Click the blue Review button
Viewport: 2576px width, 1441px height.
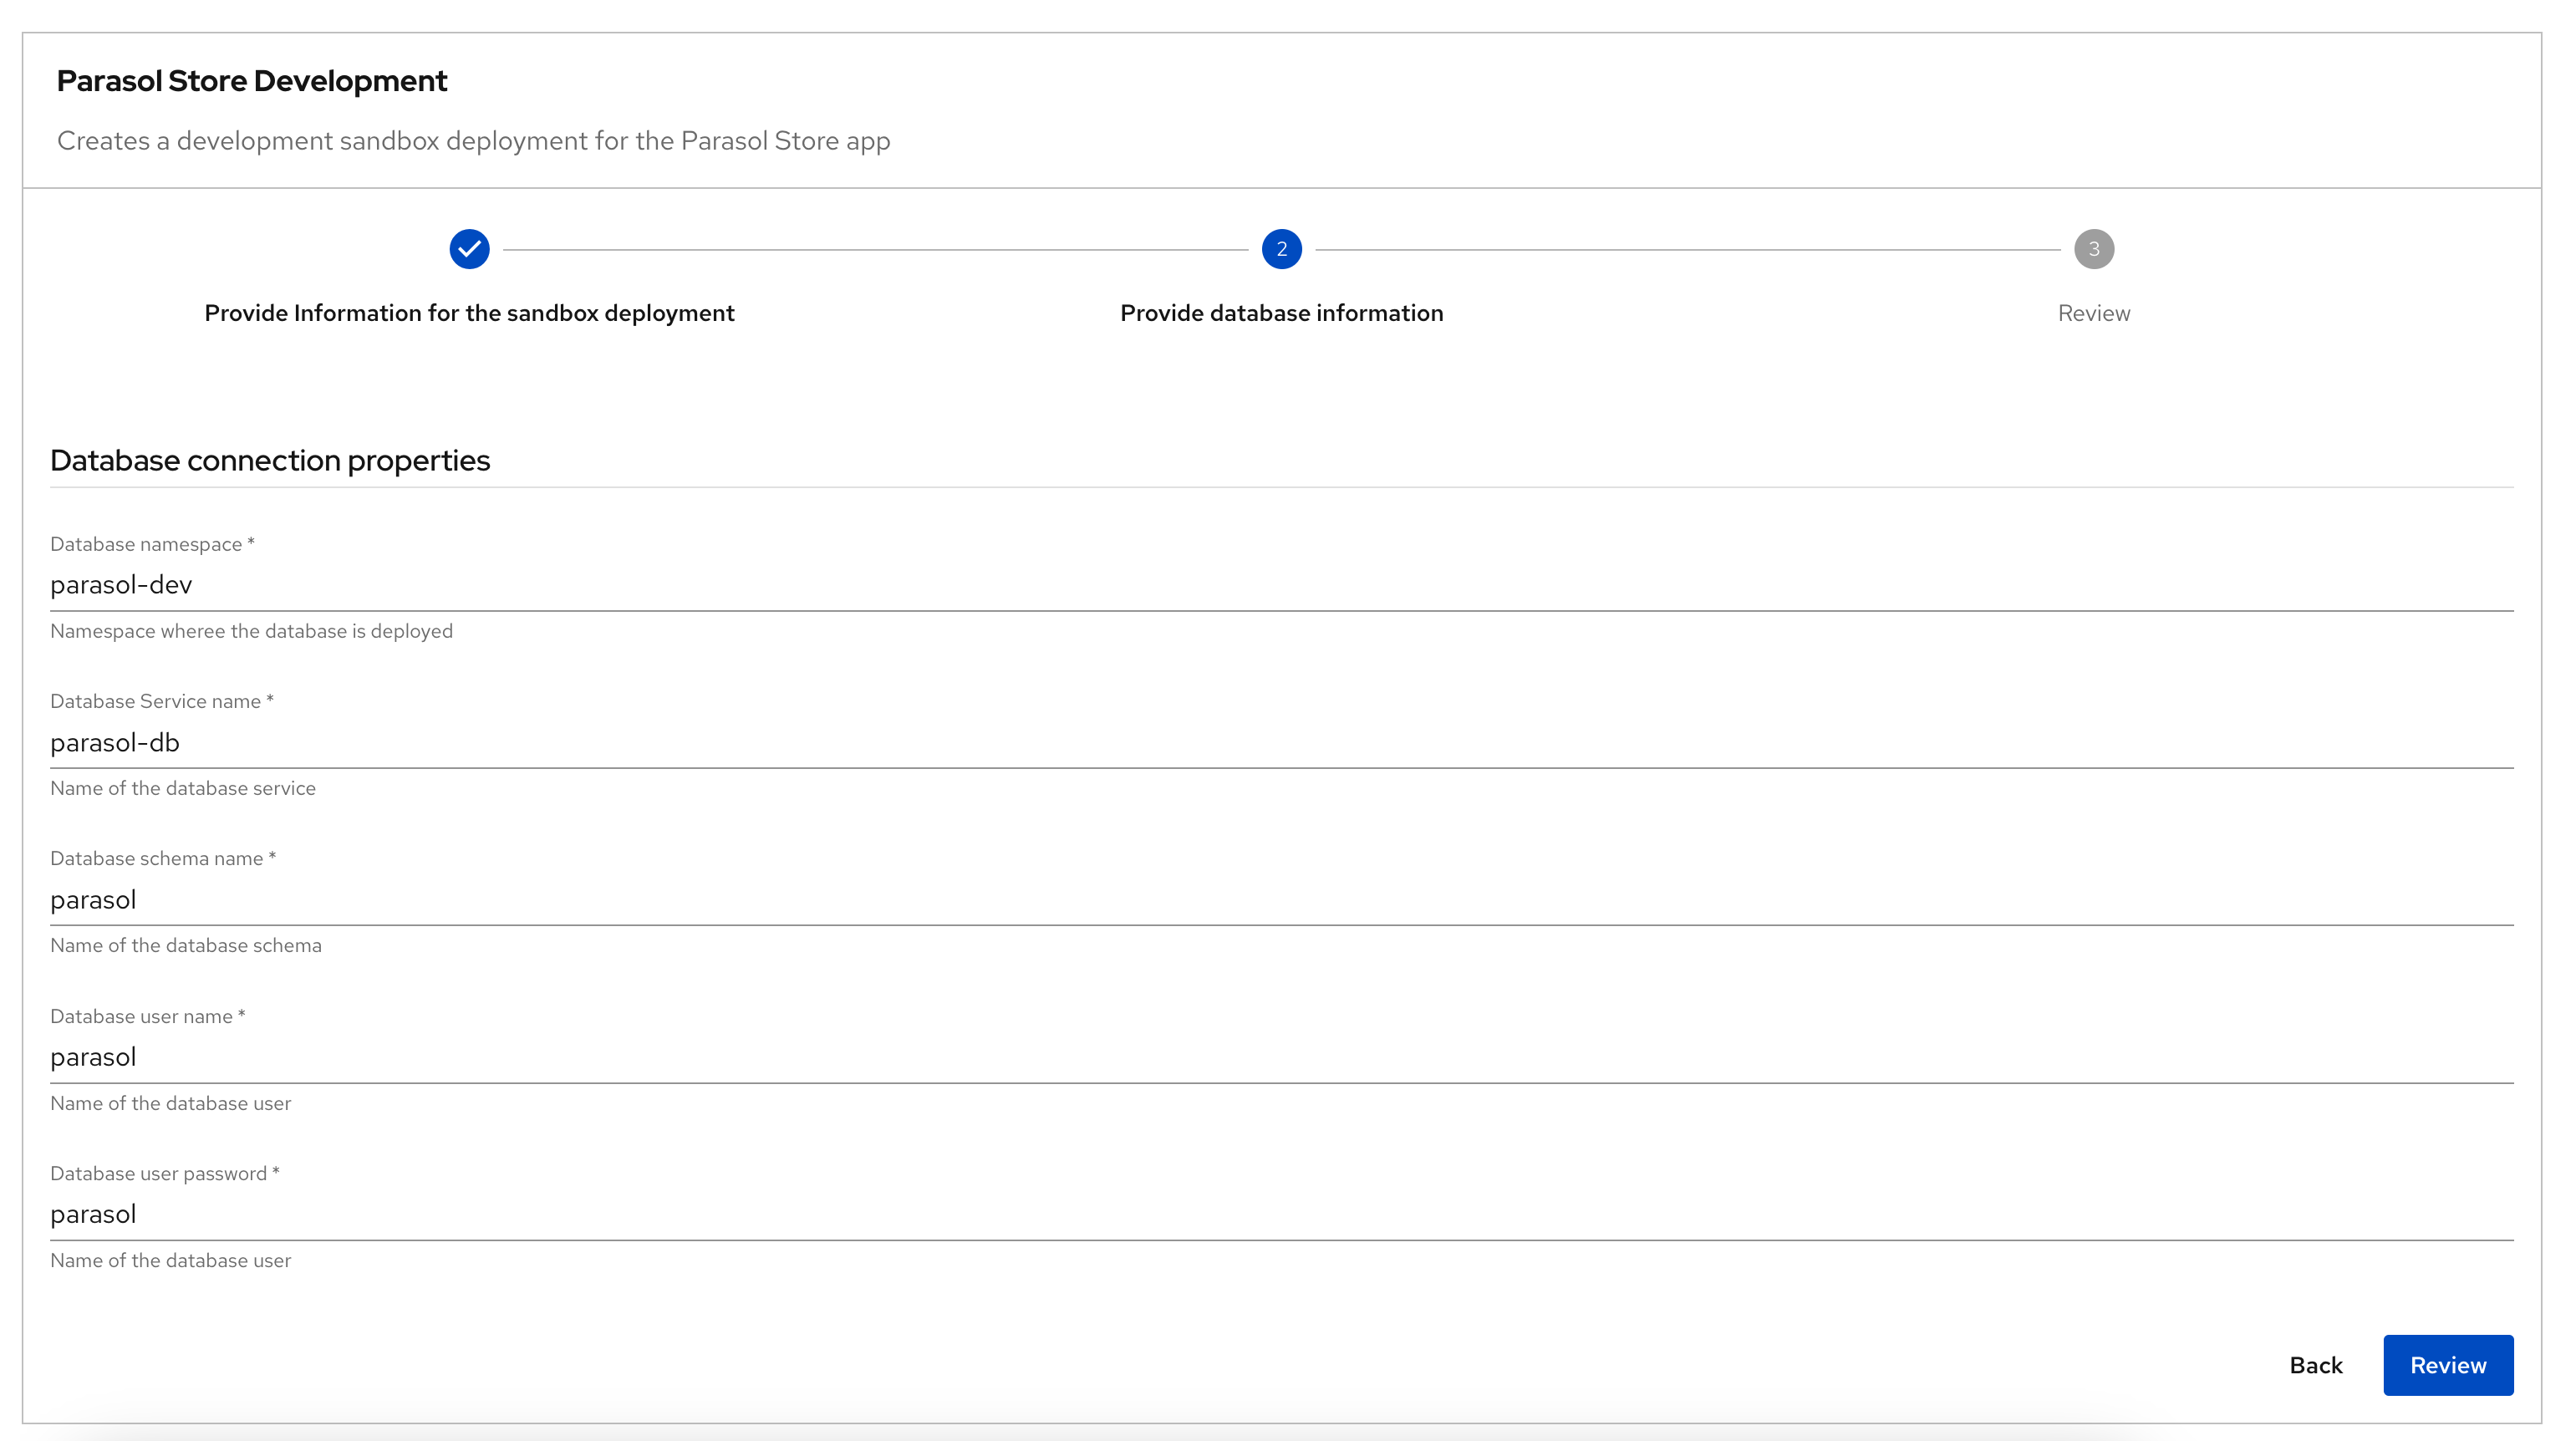[2447, 1365]
